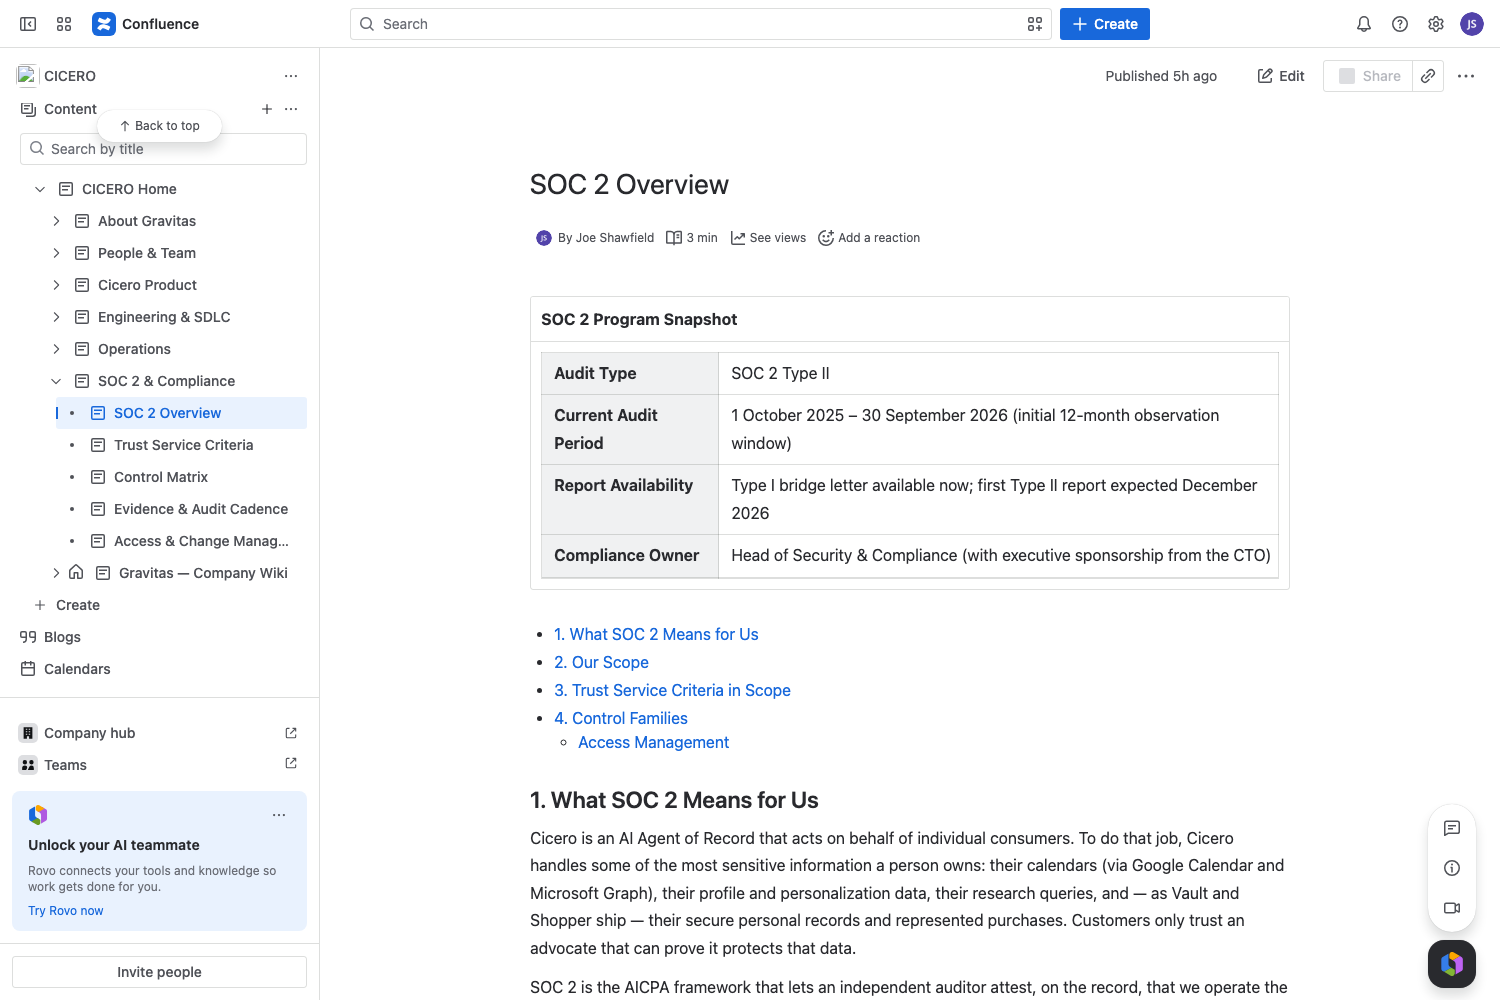This screenshot has width=1500, height=1000.
Task: Add a reaction to the page
Action: tap(869, 238)
